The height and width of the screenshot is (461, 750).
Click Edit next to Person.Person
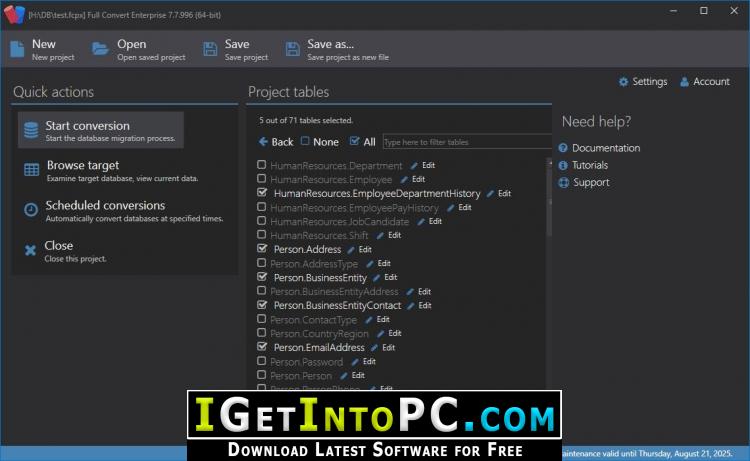click(358, 376)
